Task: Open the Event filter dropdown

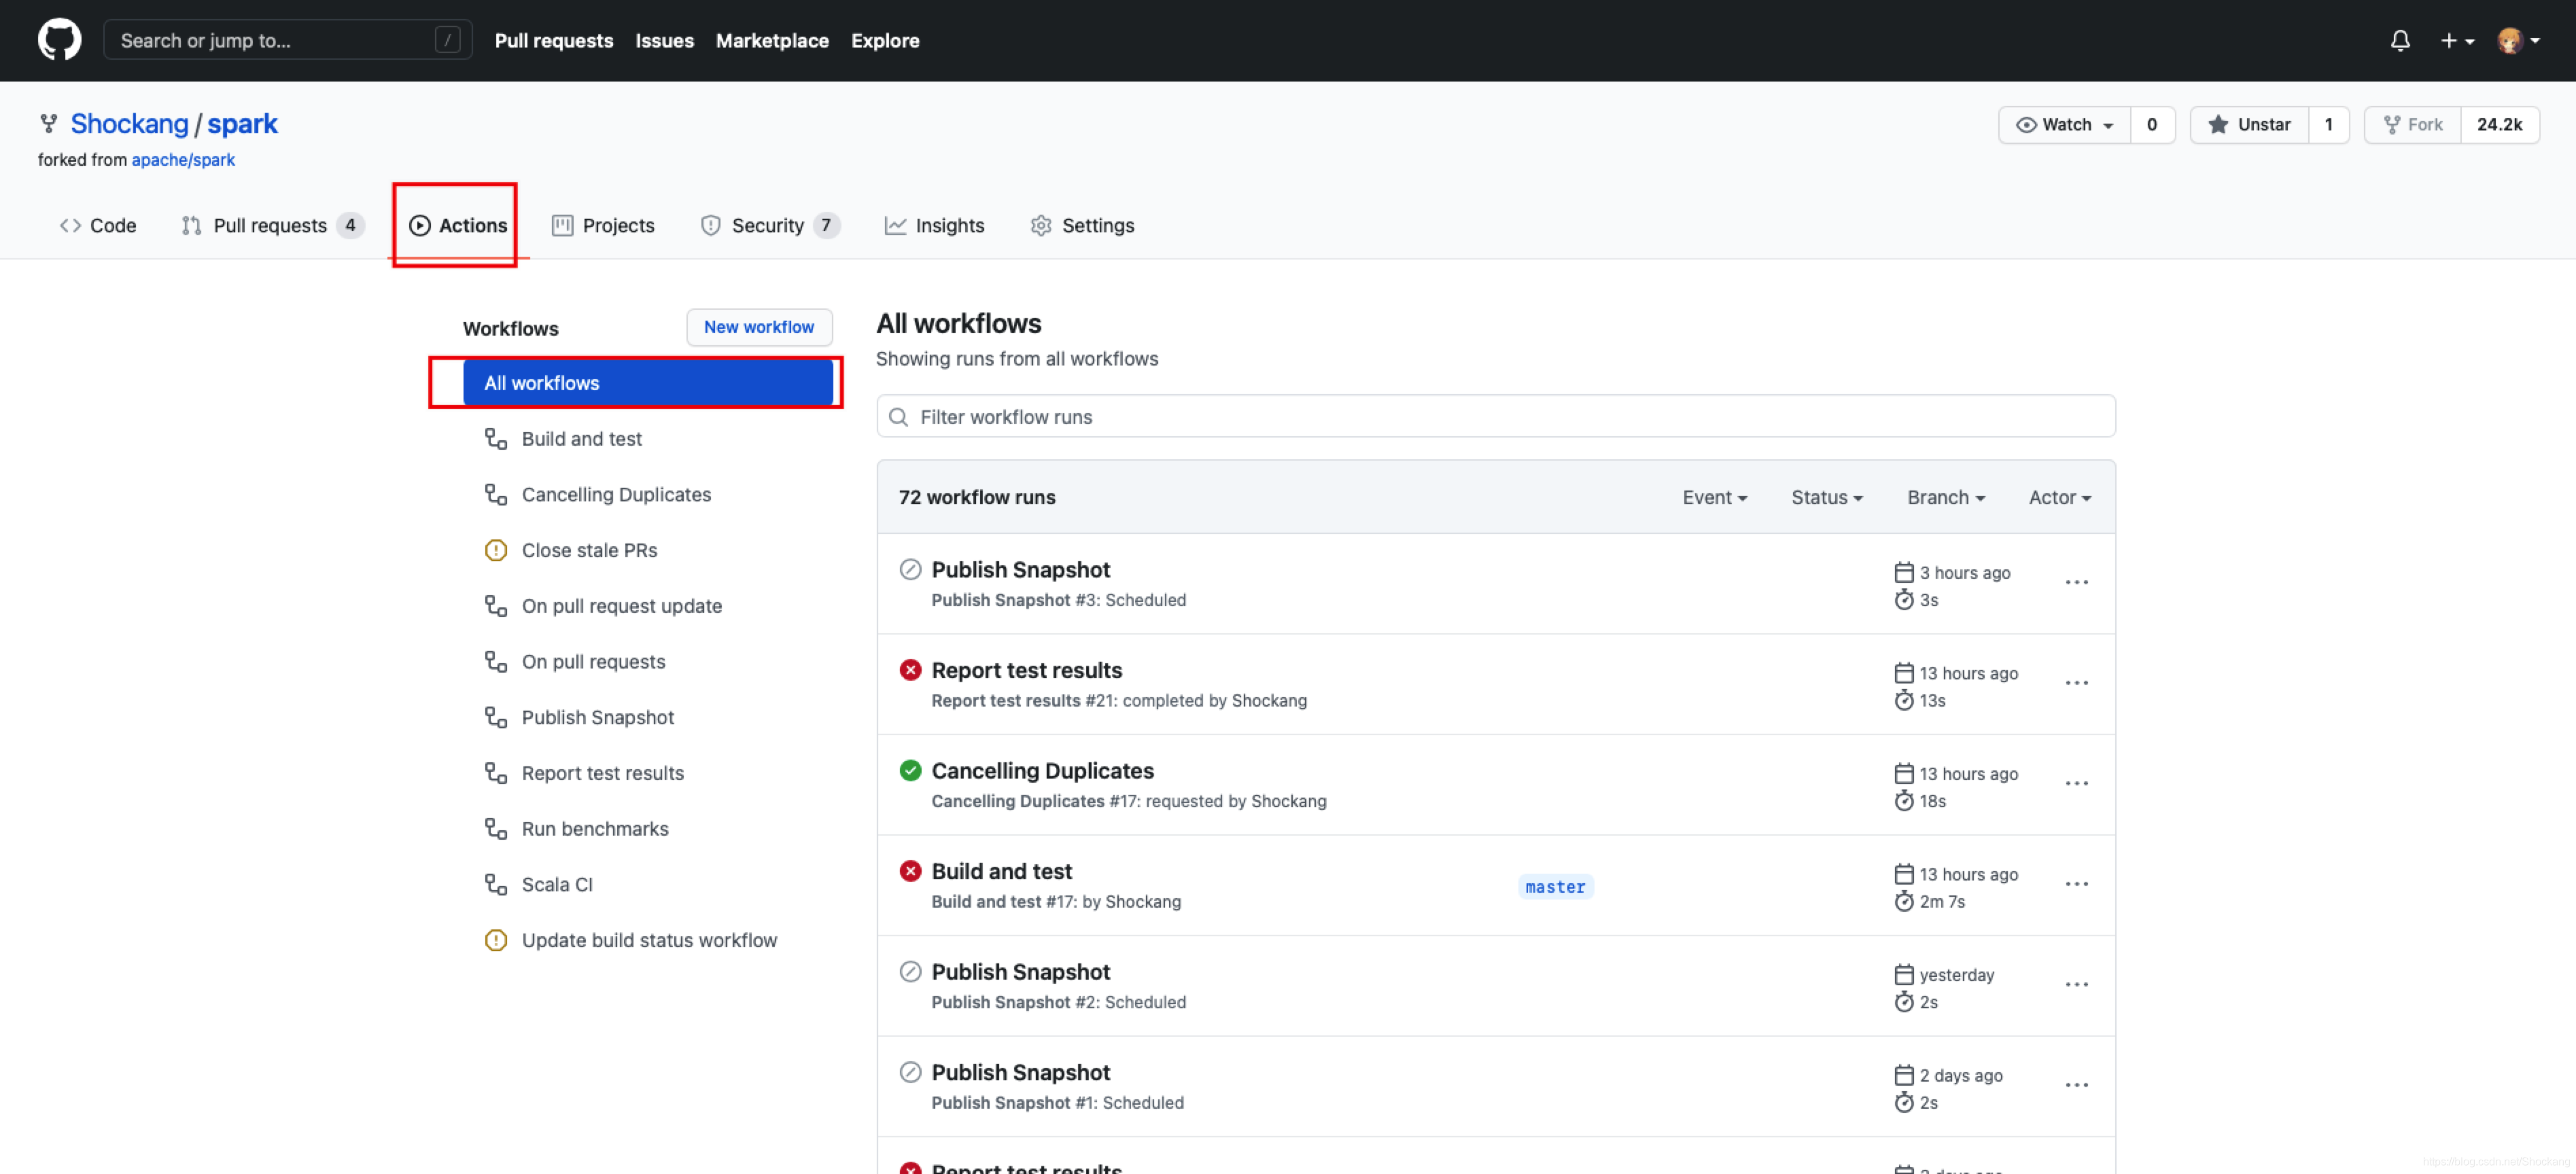Action: (x=1714, y=497)
